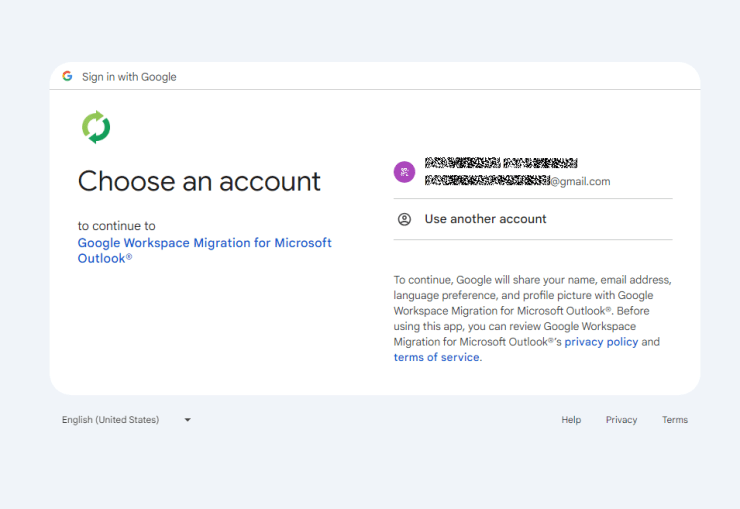740x509 pixels.
Task: Choose the listed gmail.com account
Action: pyautogui.click(x=533, y=172)
